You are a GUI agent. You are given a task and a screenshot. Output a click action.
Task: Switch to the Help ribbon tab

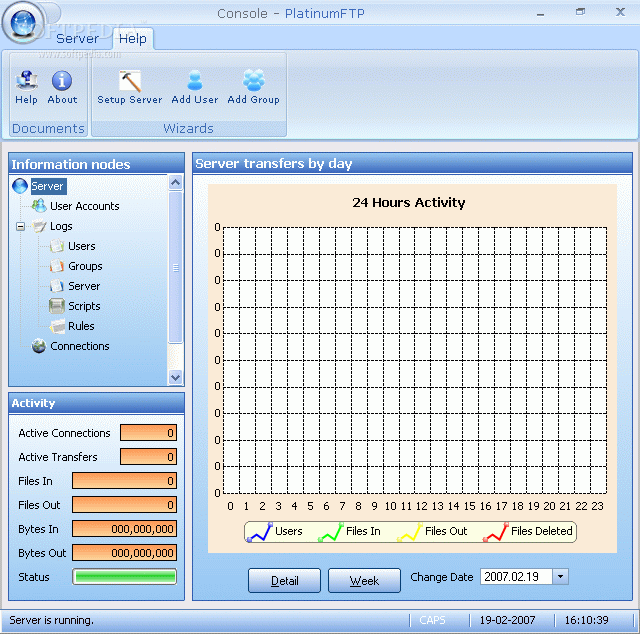pos(133,39)
